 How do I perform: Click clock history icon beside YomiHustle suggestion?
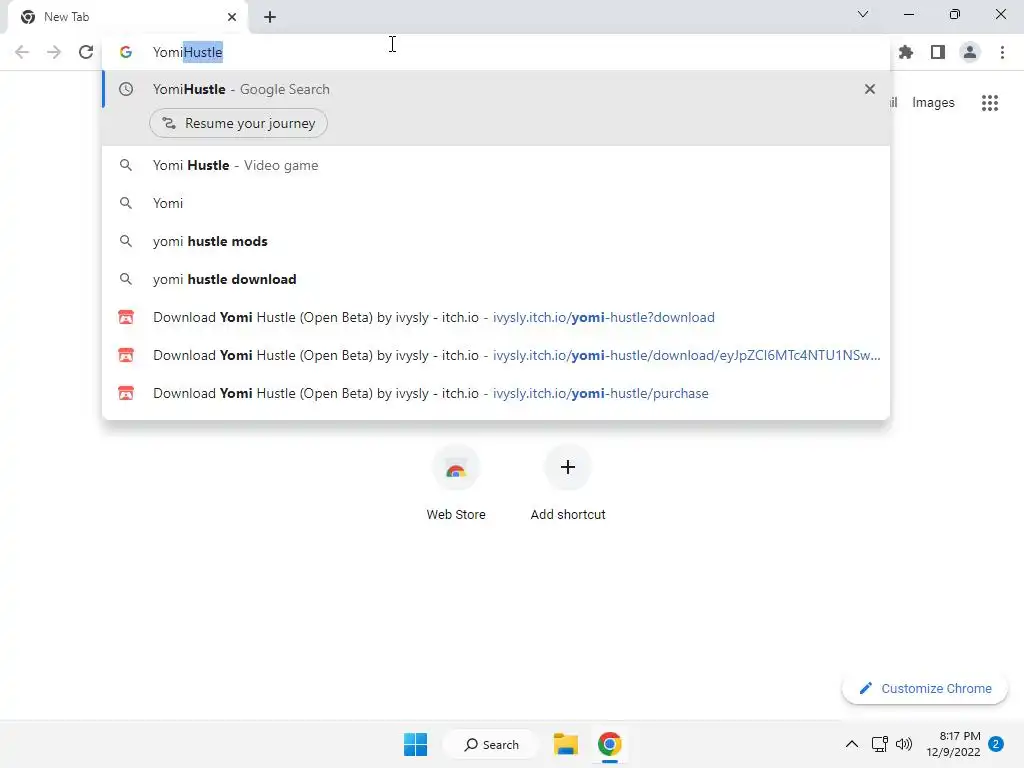[x=126, y=89]
